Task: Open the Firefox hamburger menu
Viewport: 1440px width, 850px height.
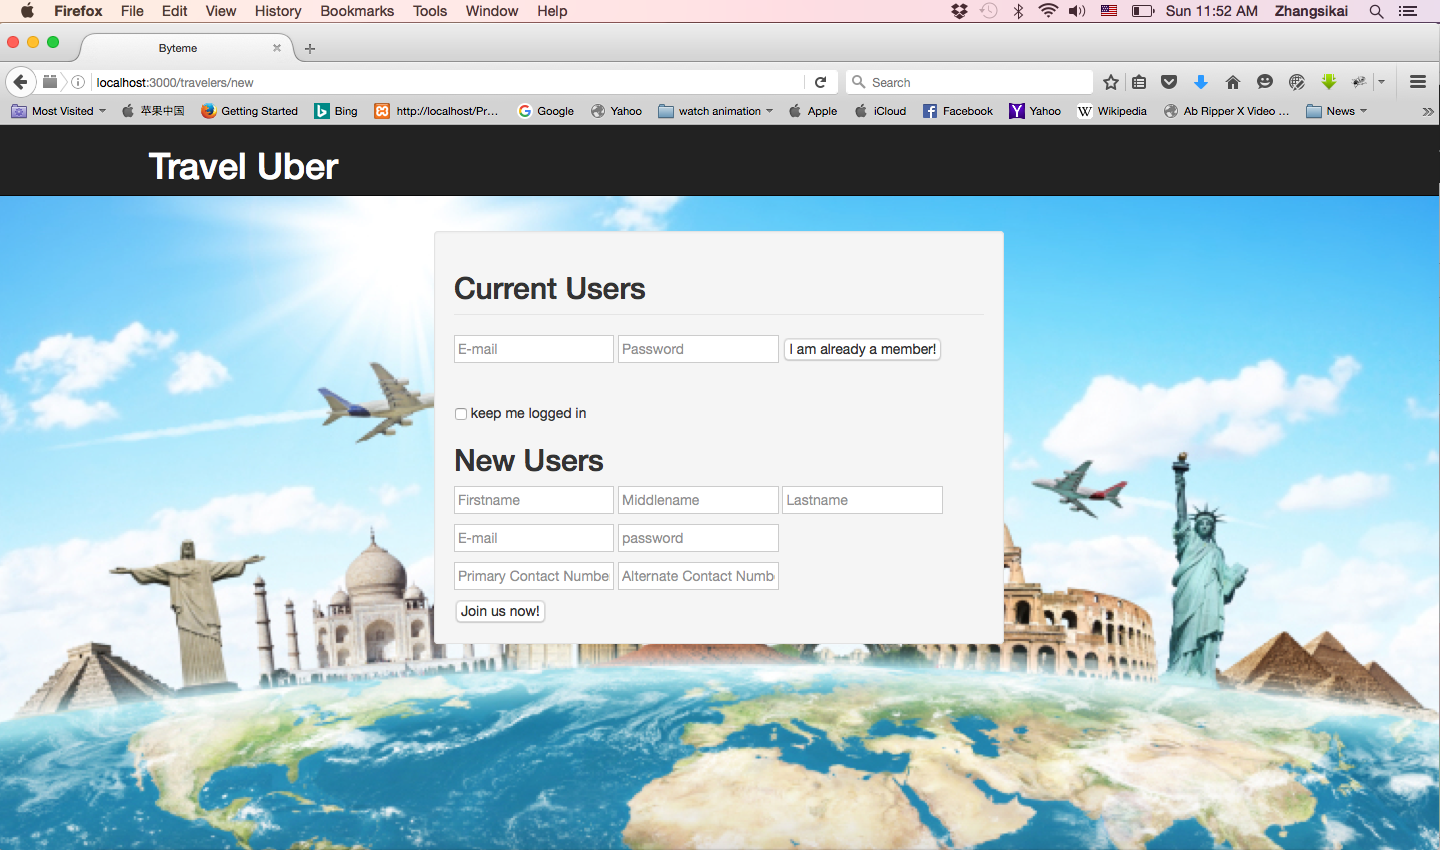Action: (x=1418, y=82)
